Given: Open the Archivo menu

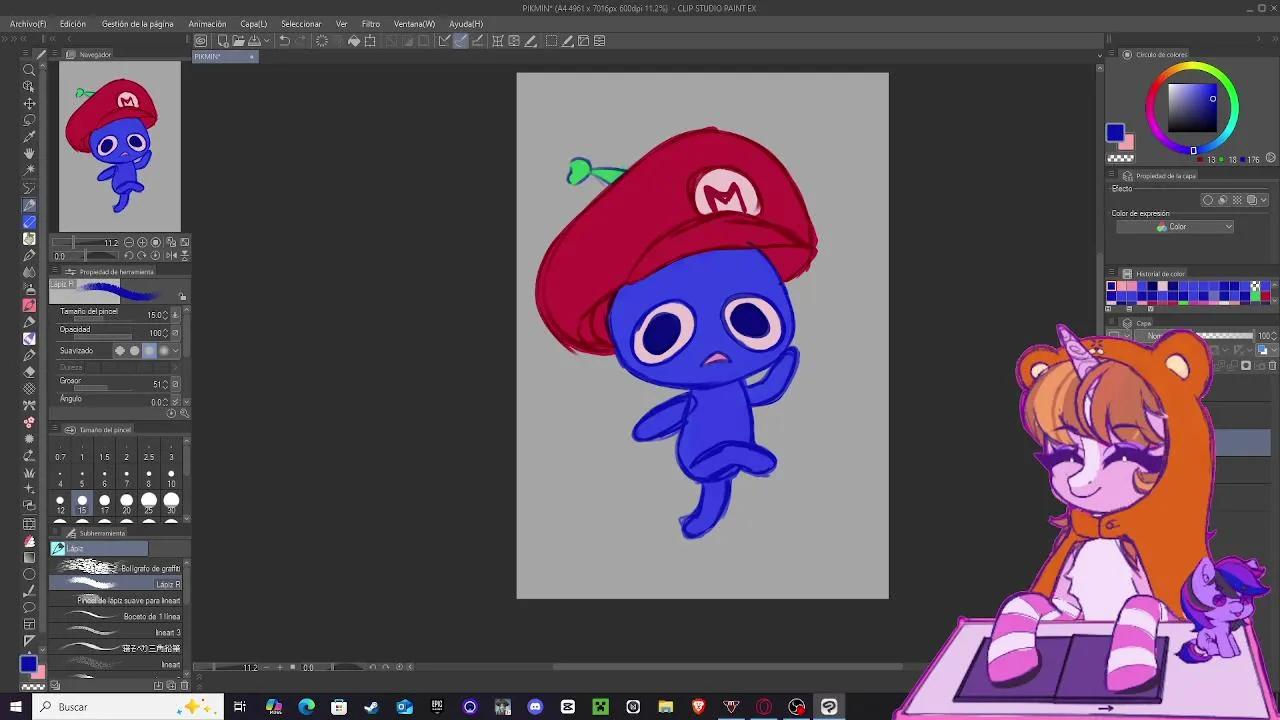Looking at the screenshot, I should [x=28, y=24].
